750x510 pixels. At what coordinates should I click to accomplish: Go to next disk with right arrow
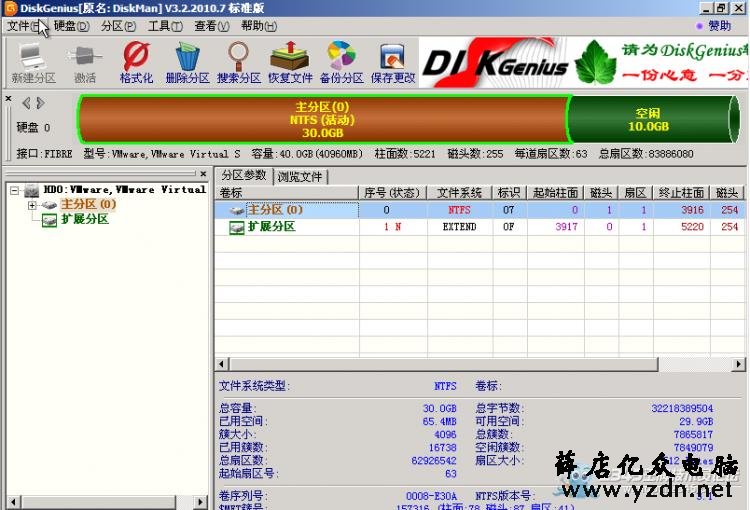[41, 103]
